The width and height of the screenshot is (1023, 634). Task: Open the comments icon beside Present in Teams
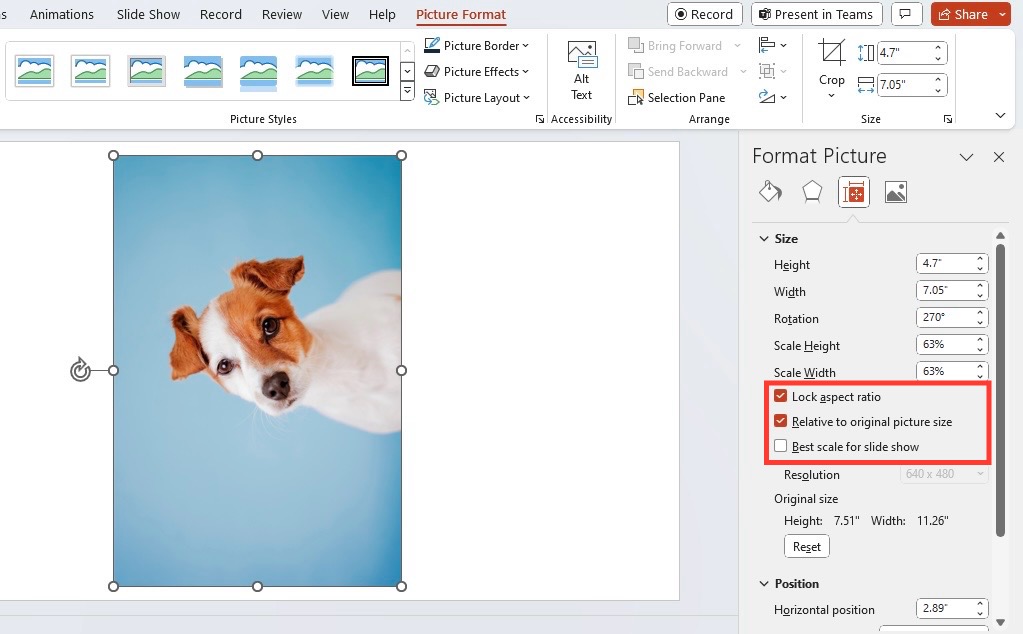click(x=905, y=14)
